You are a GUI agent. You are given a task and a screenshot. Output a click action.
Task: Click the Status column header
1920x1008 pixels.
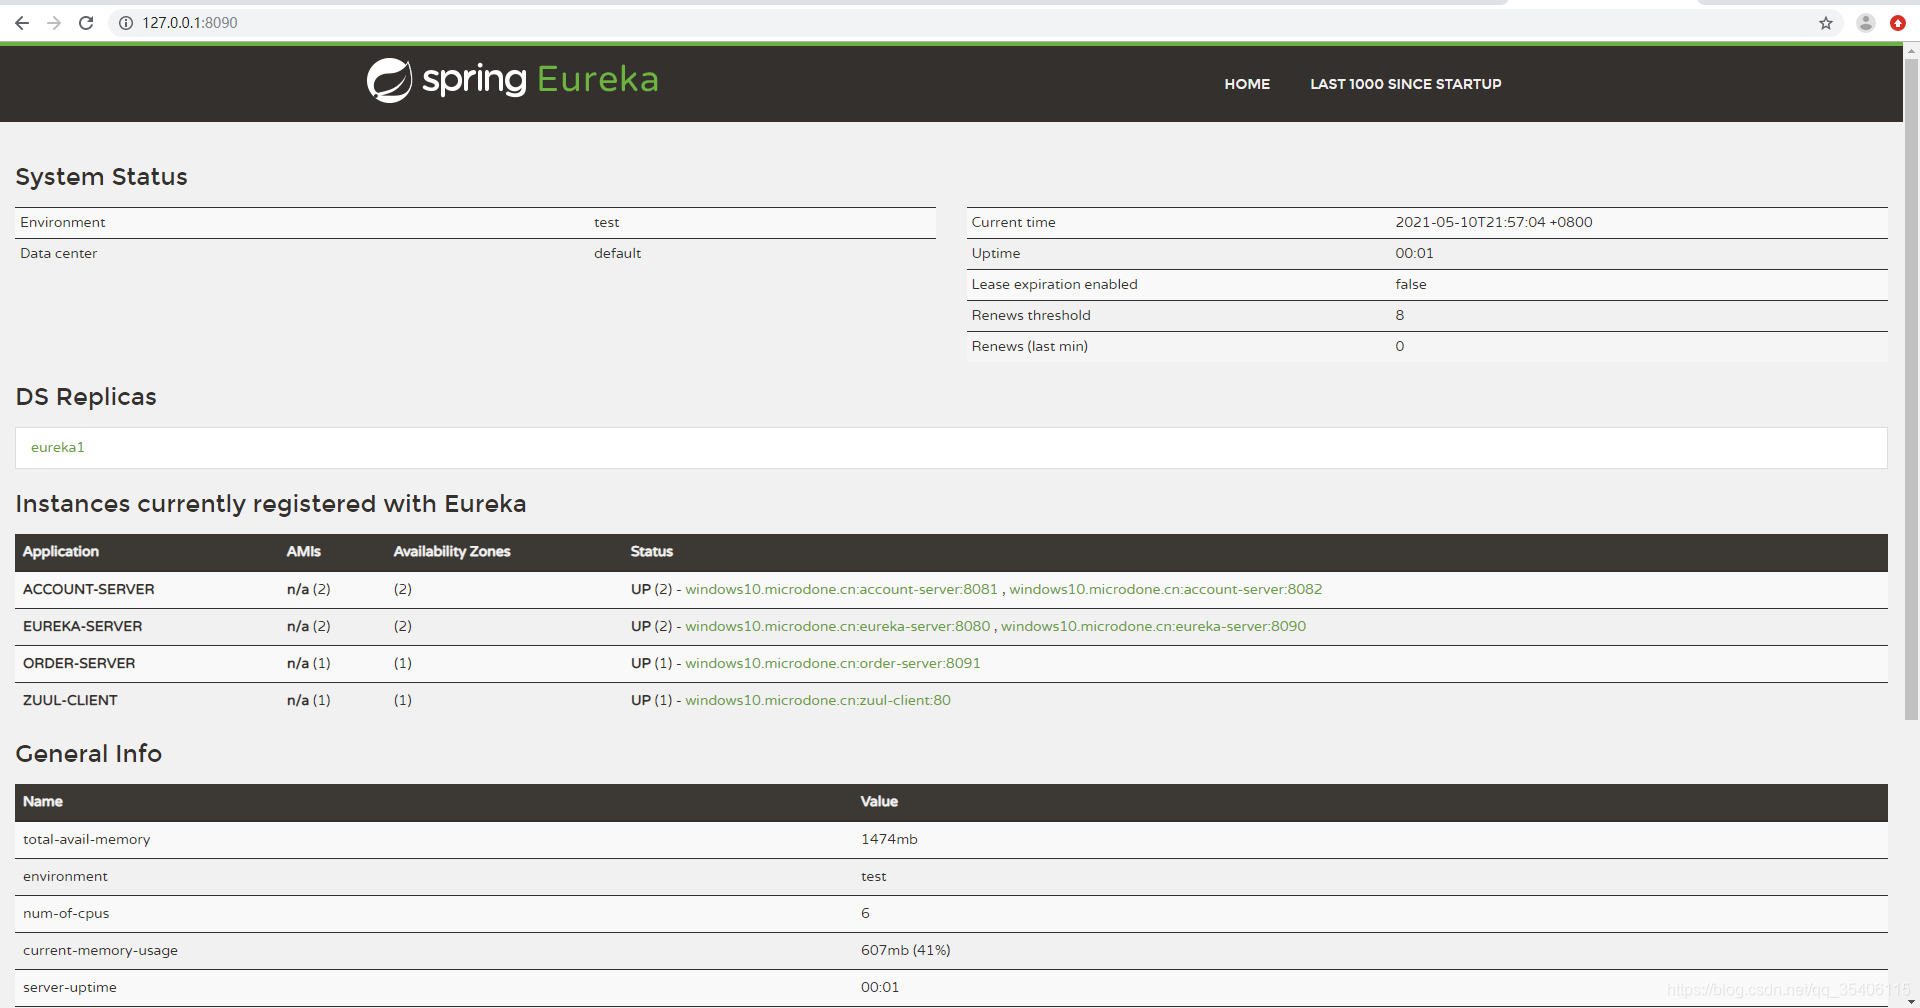tap(652, 552)
